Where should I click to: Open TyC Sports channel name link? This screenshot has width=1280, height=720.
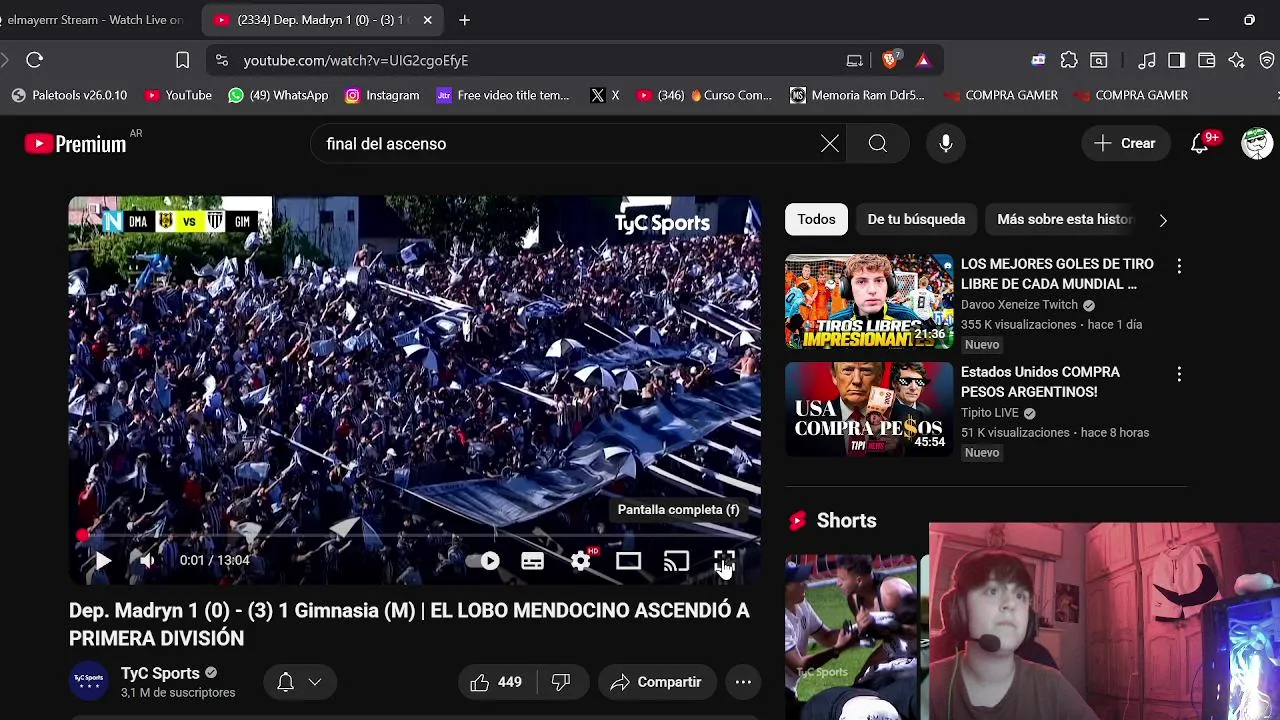coord(160,673)
